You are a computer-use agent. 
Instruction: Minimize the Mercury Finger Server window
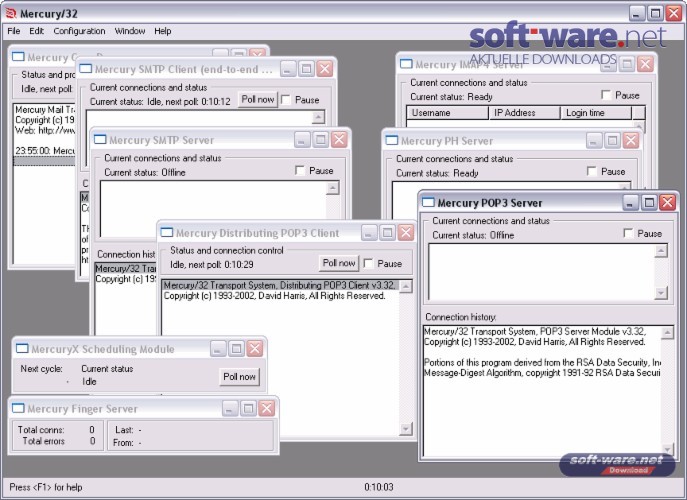tap(230, 408)
